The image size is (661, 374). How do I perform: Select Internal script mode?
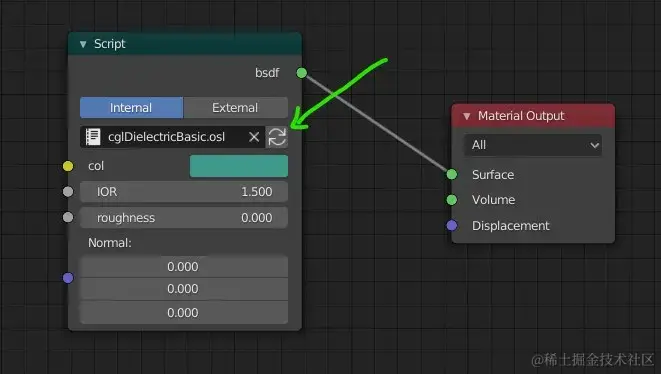[x=132, y=108]
